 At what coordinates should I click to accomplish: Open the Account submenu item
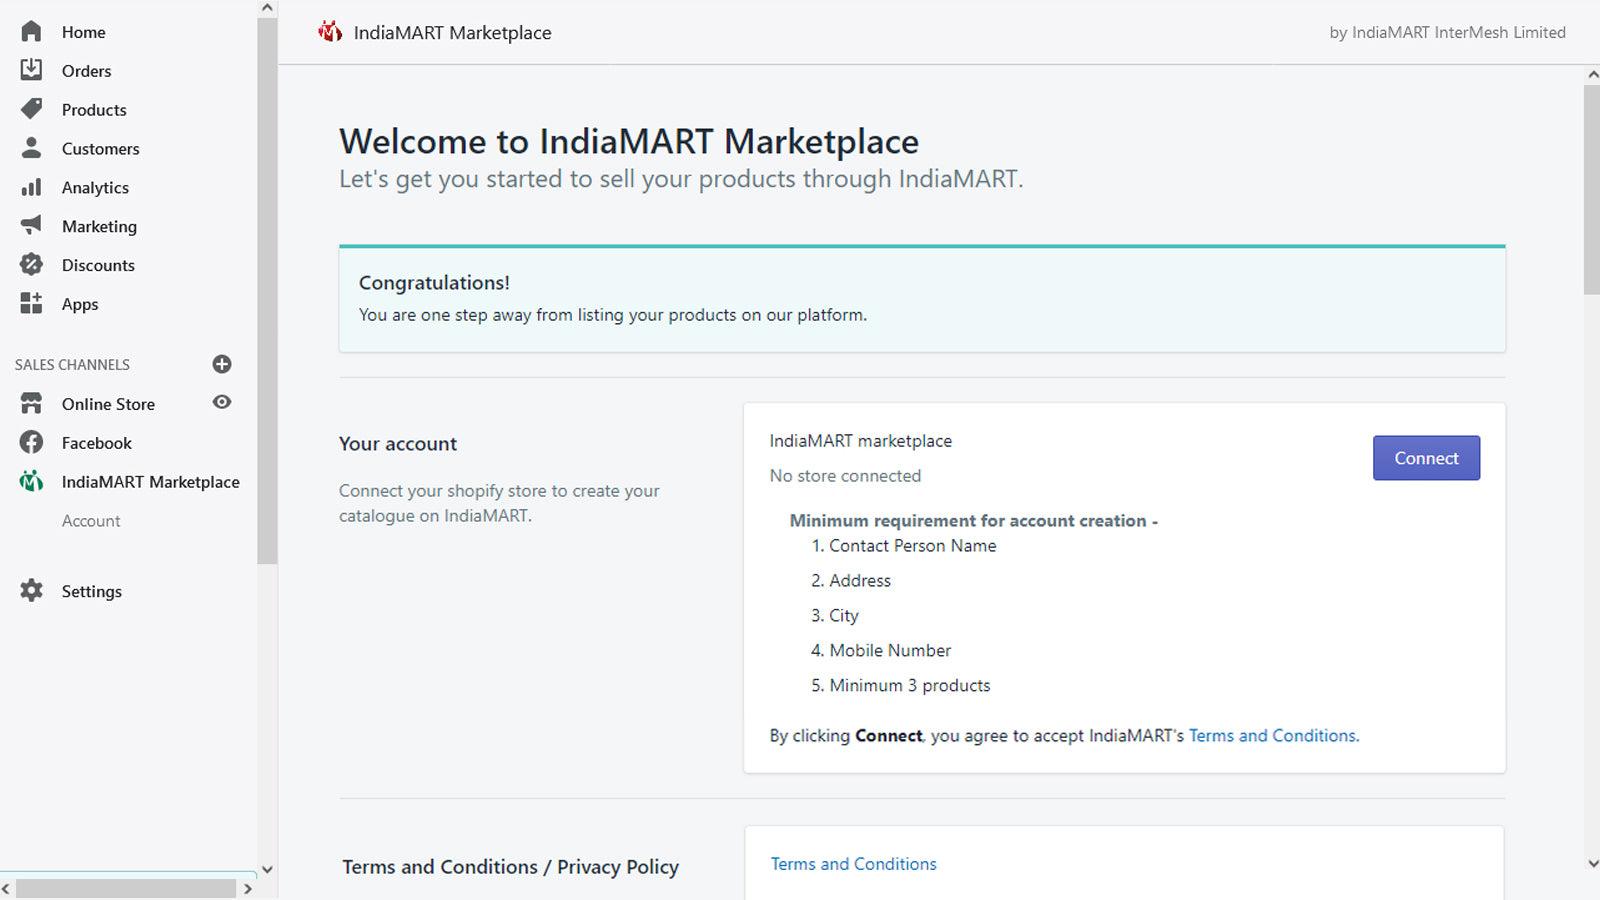[91, 520]
